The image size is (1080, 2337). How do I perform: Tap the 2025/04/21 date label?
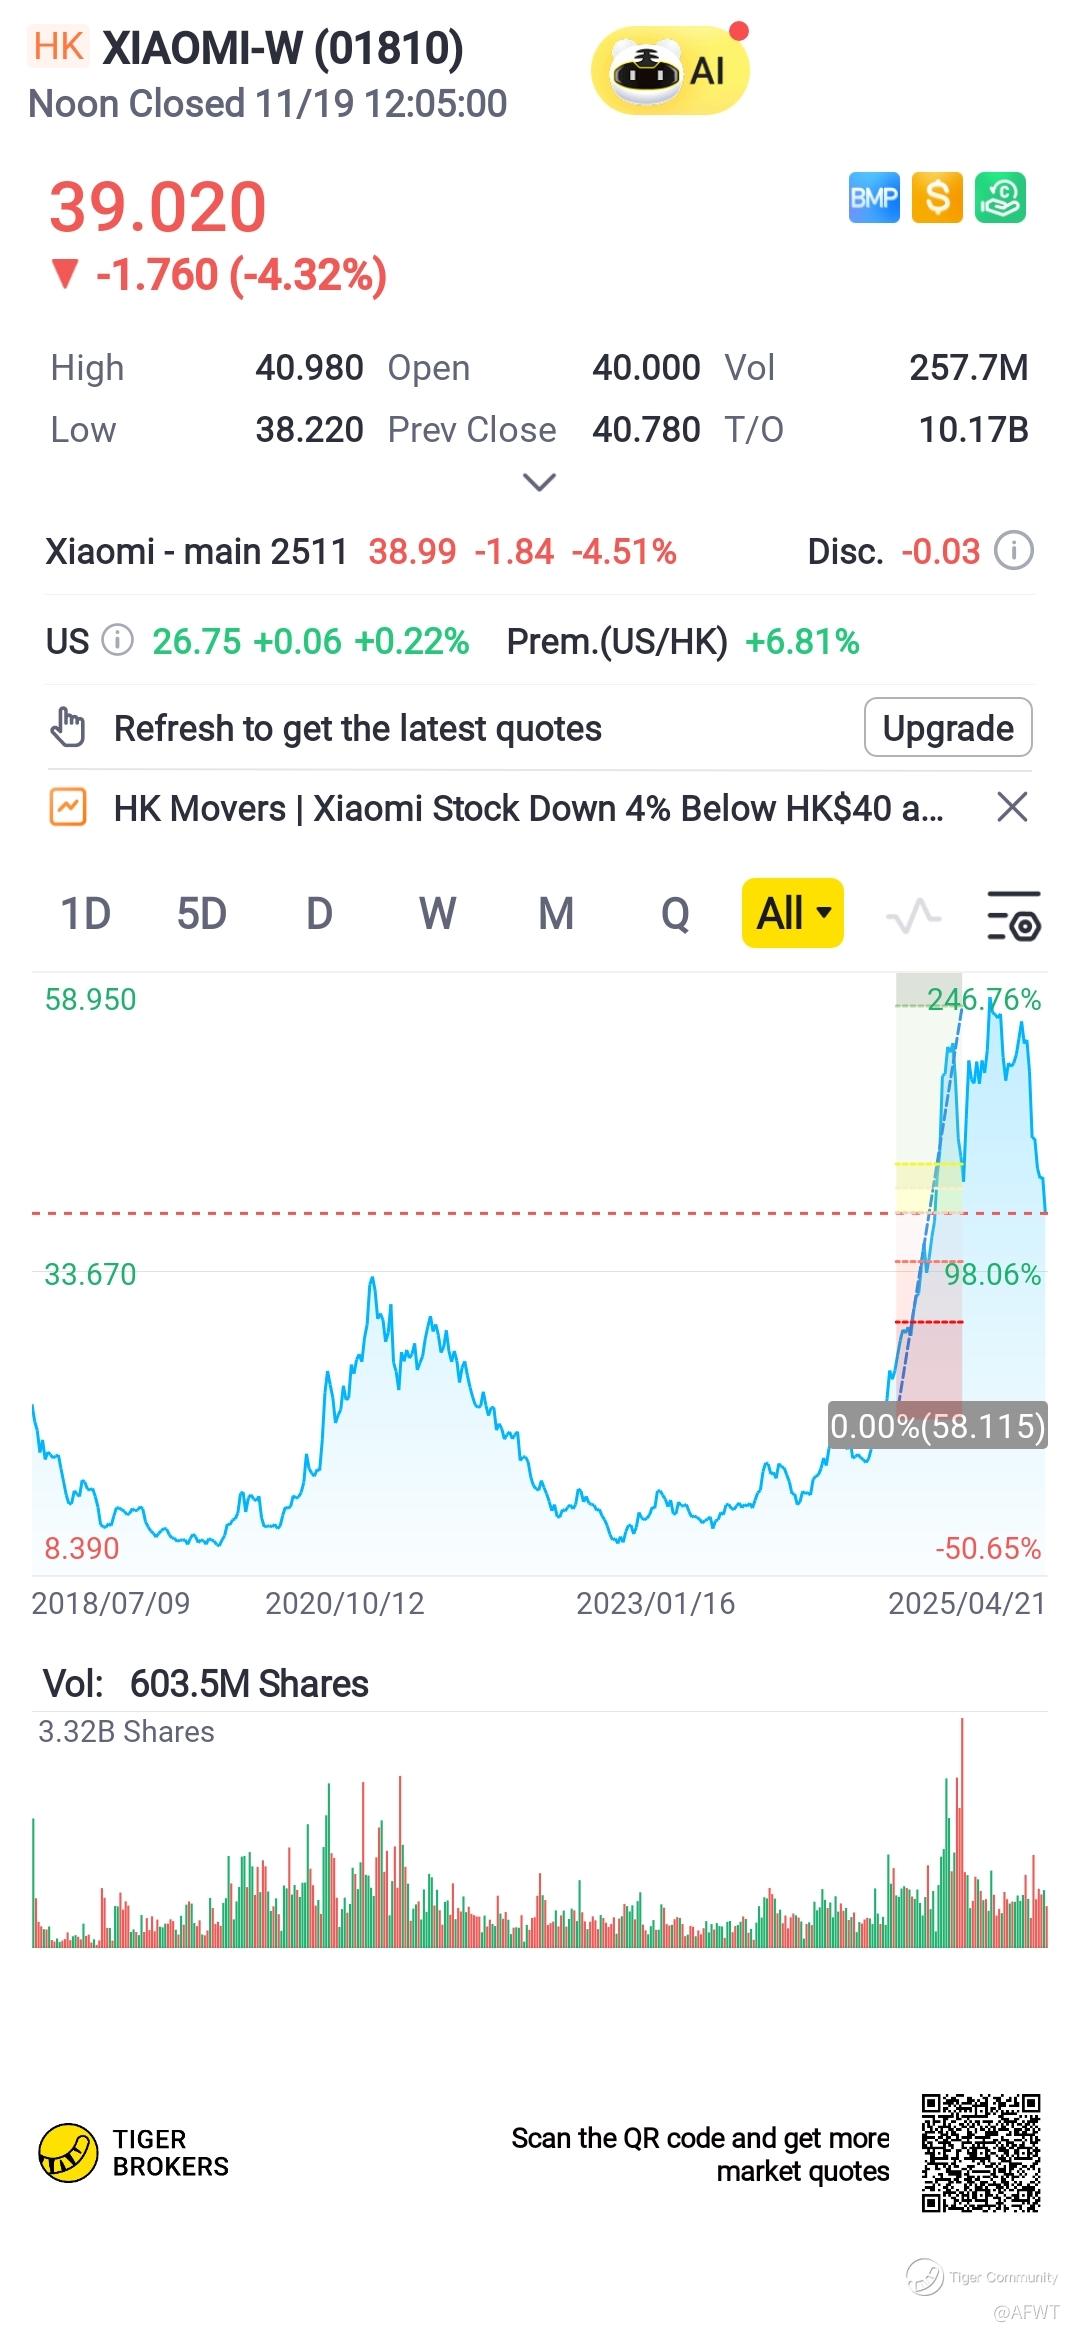(967, 1603)
